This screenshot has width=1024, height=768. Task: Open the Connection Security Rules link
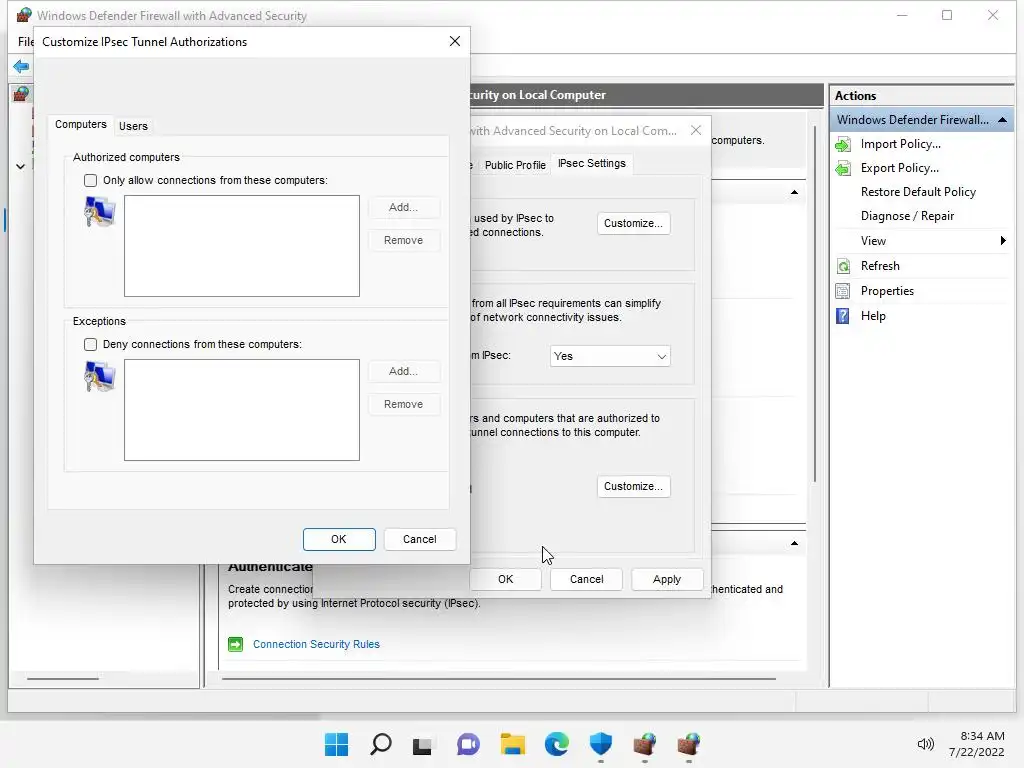pos(316,645)
